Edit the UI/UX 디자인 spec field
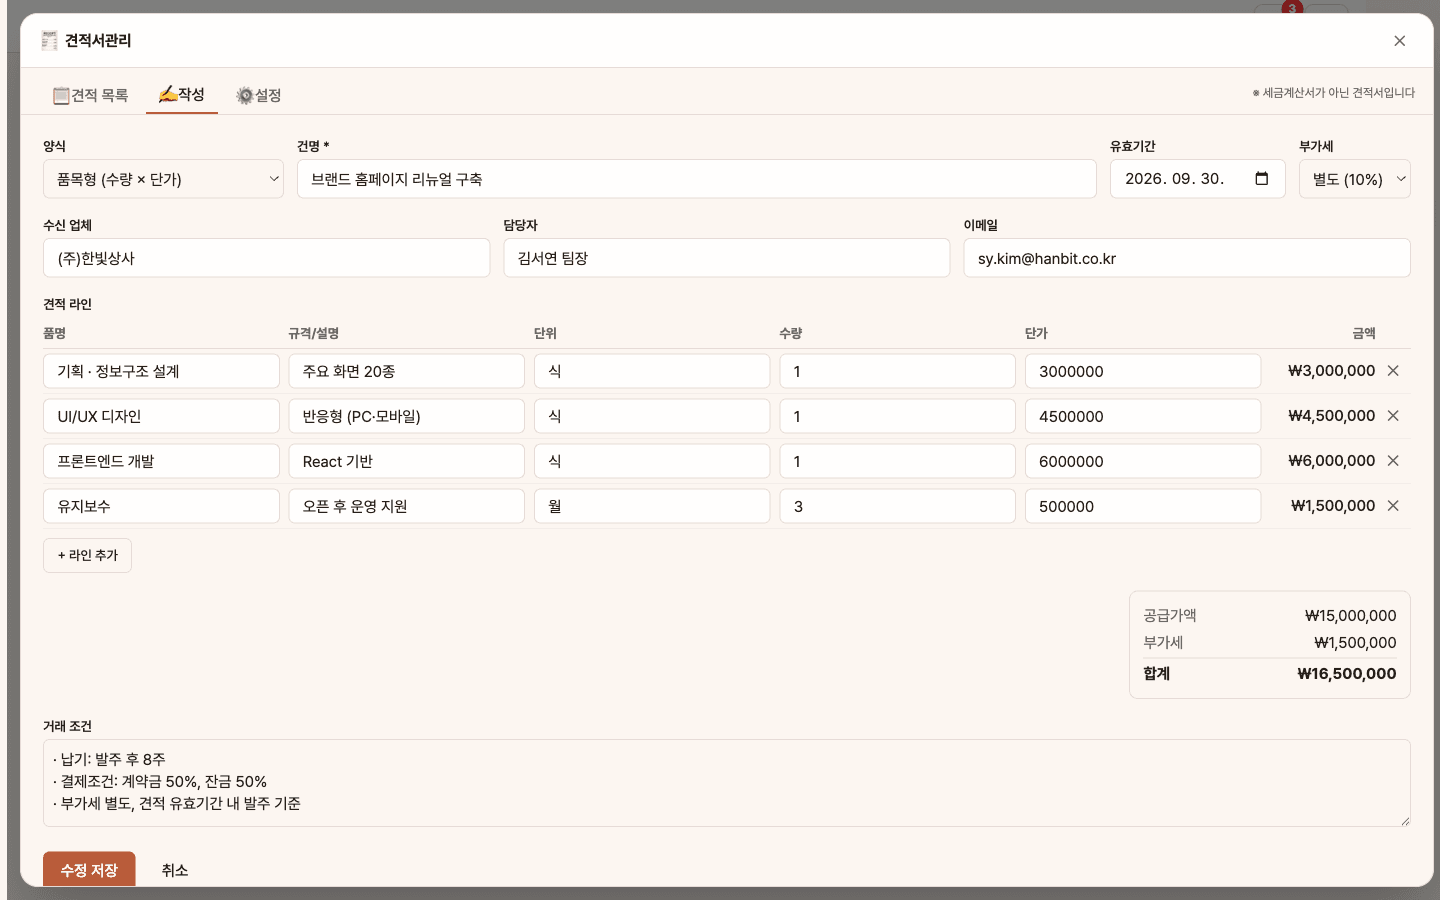 point(407,416)
